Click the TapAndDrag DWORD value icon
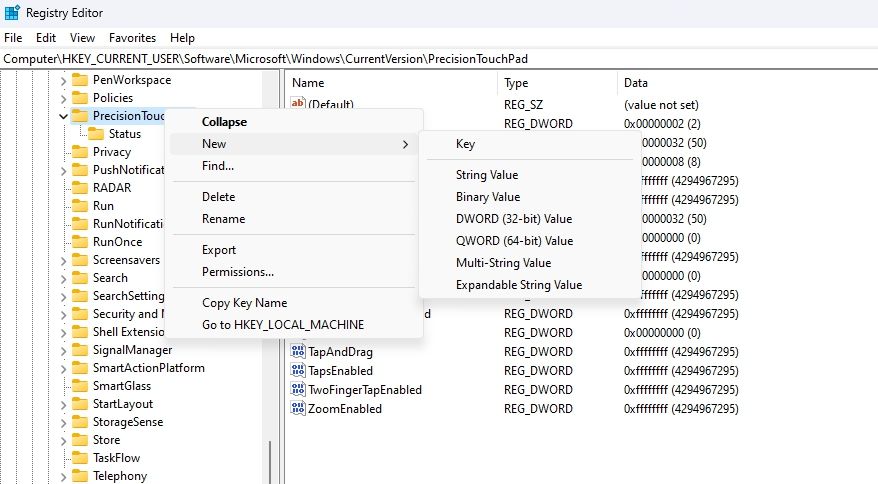878x484 pixels. [298, 352]
